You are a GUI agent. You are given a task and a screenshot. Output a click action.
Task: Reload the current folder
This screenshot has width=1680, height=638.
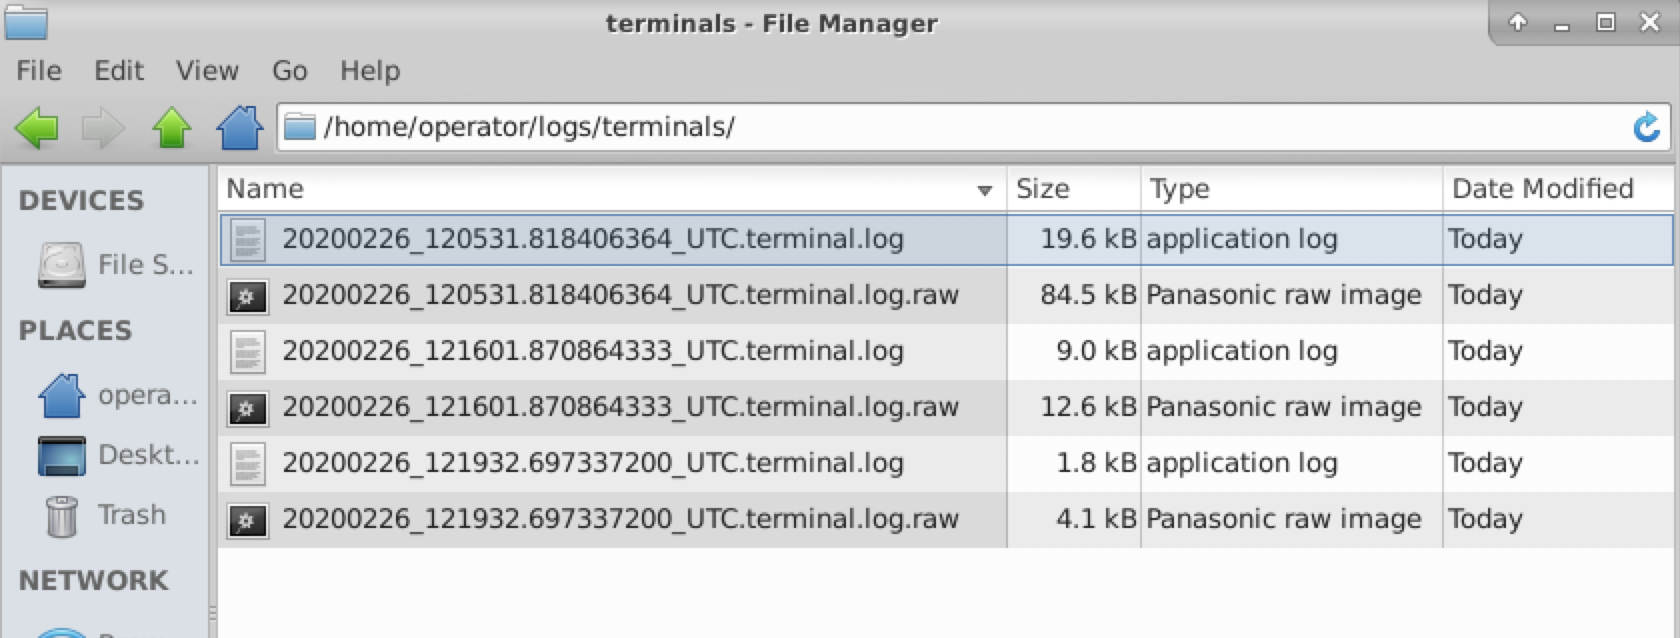coord(1646,128)
